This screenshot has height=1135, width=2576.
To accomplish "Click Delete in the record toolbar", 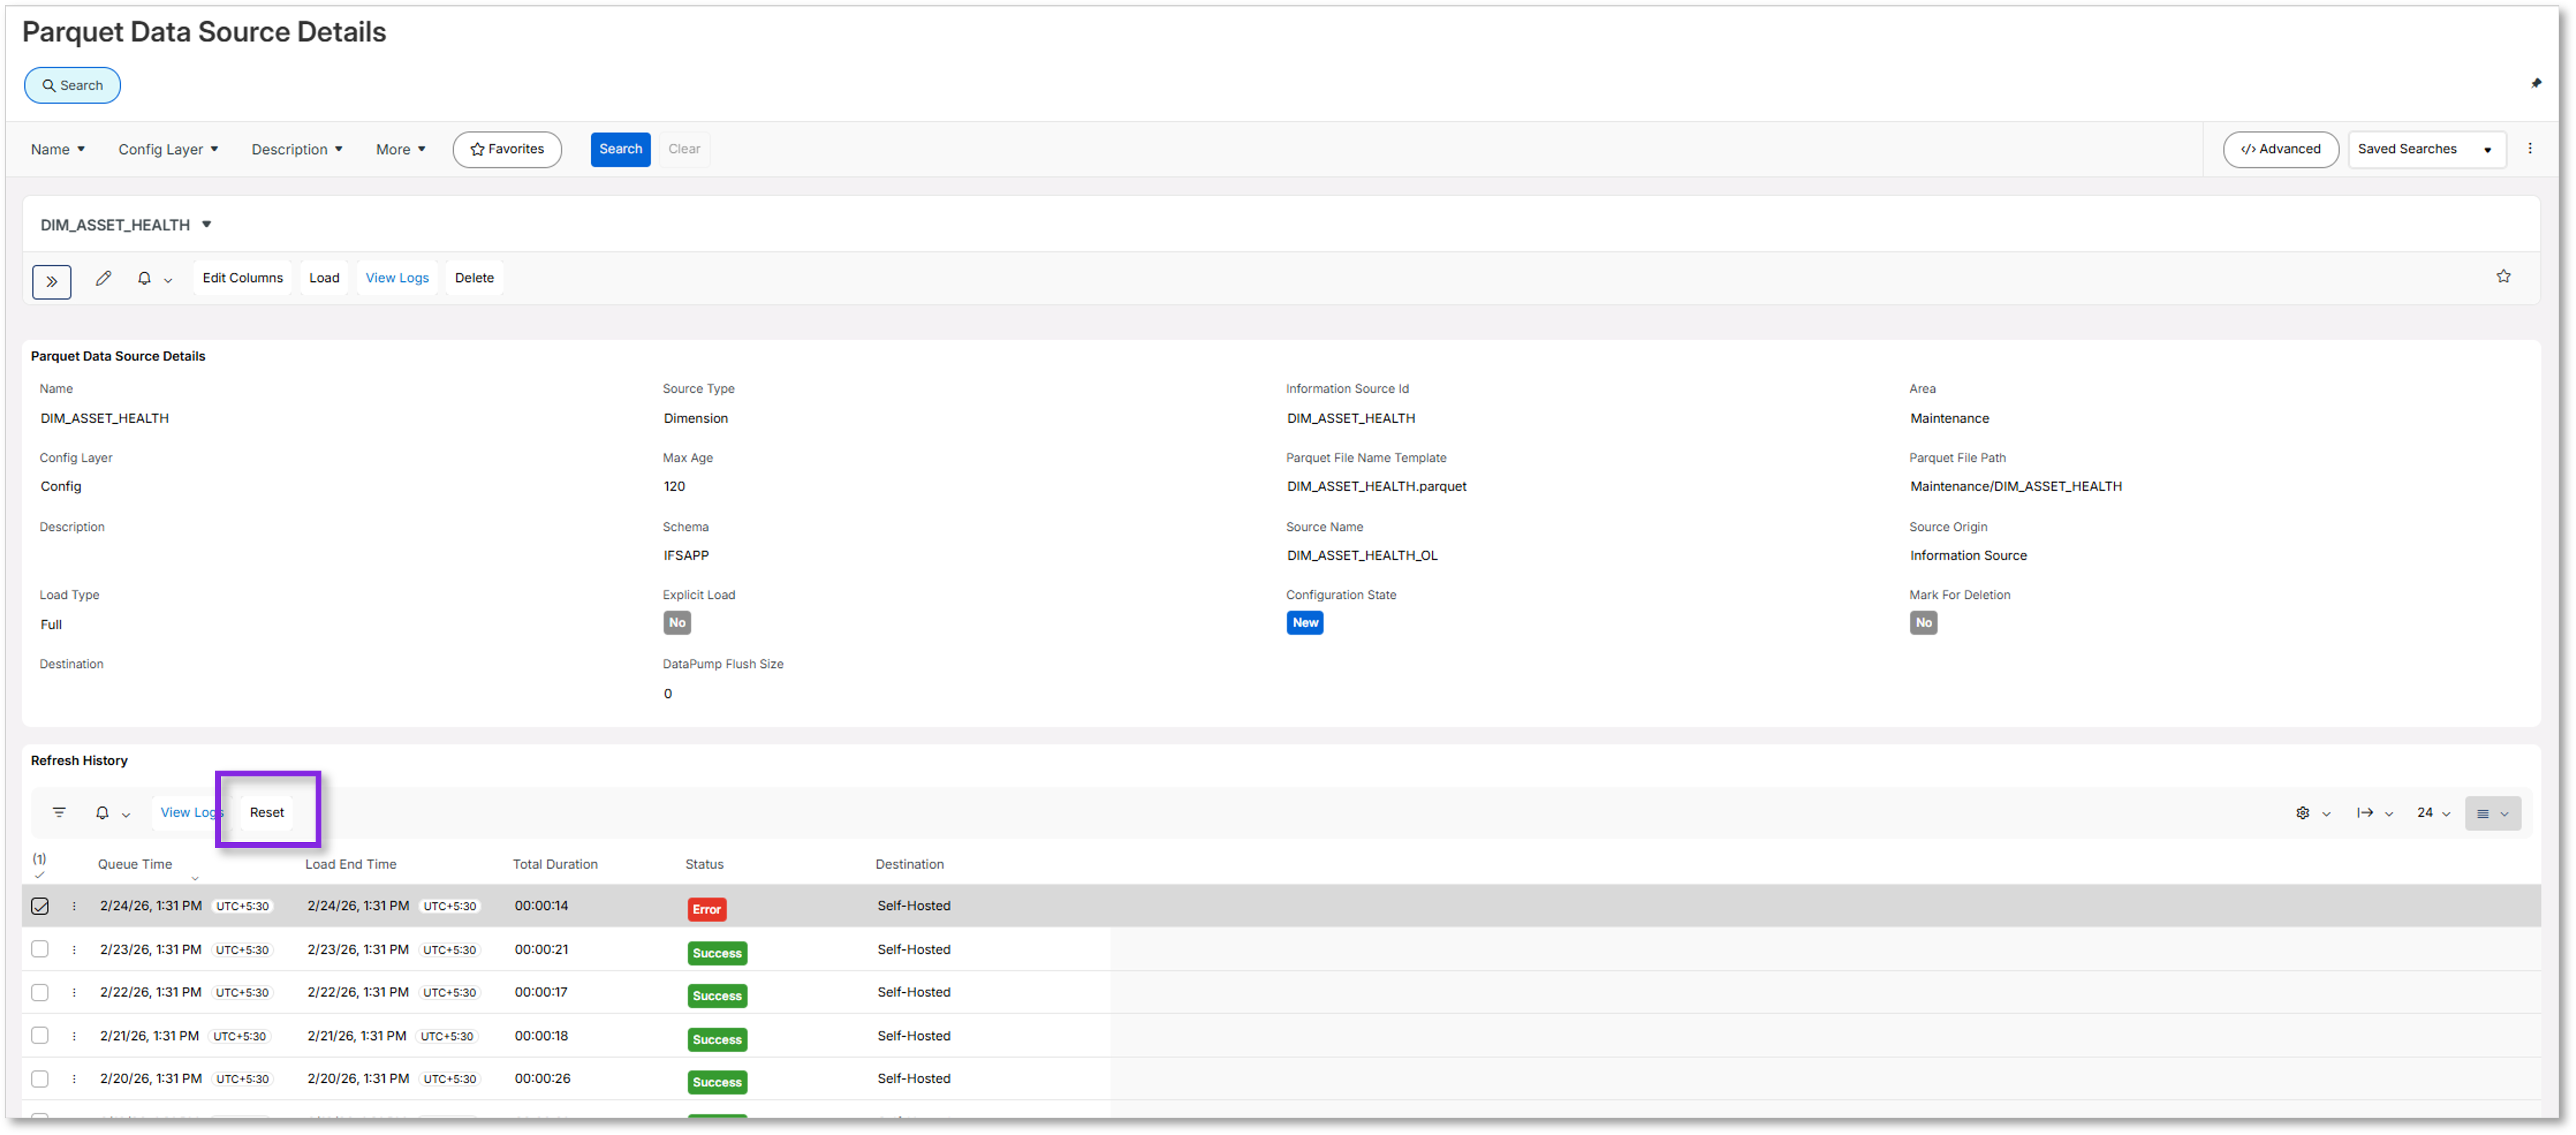I will pyautogui.click(x=474, y=278).
